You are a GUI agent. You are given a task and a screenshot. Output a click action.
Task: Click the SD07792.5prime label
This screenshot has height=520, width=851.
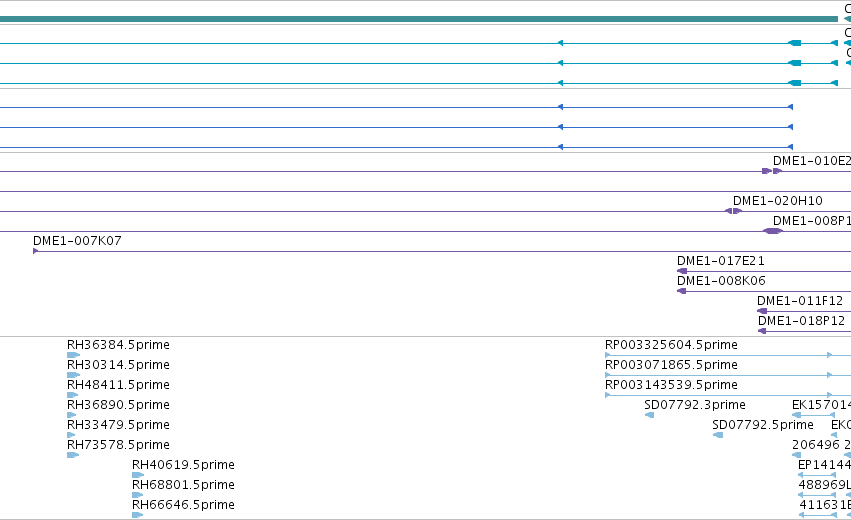coord(763,425)
